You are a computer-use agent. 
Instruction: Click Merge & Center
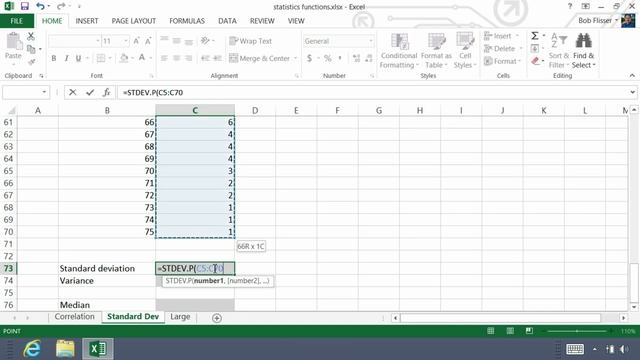coord(260,58)
